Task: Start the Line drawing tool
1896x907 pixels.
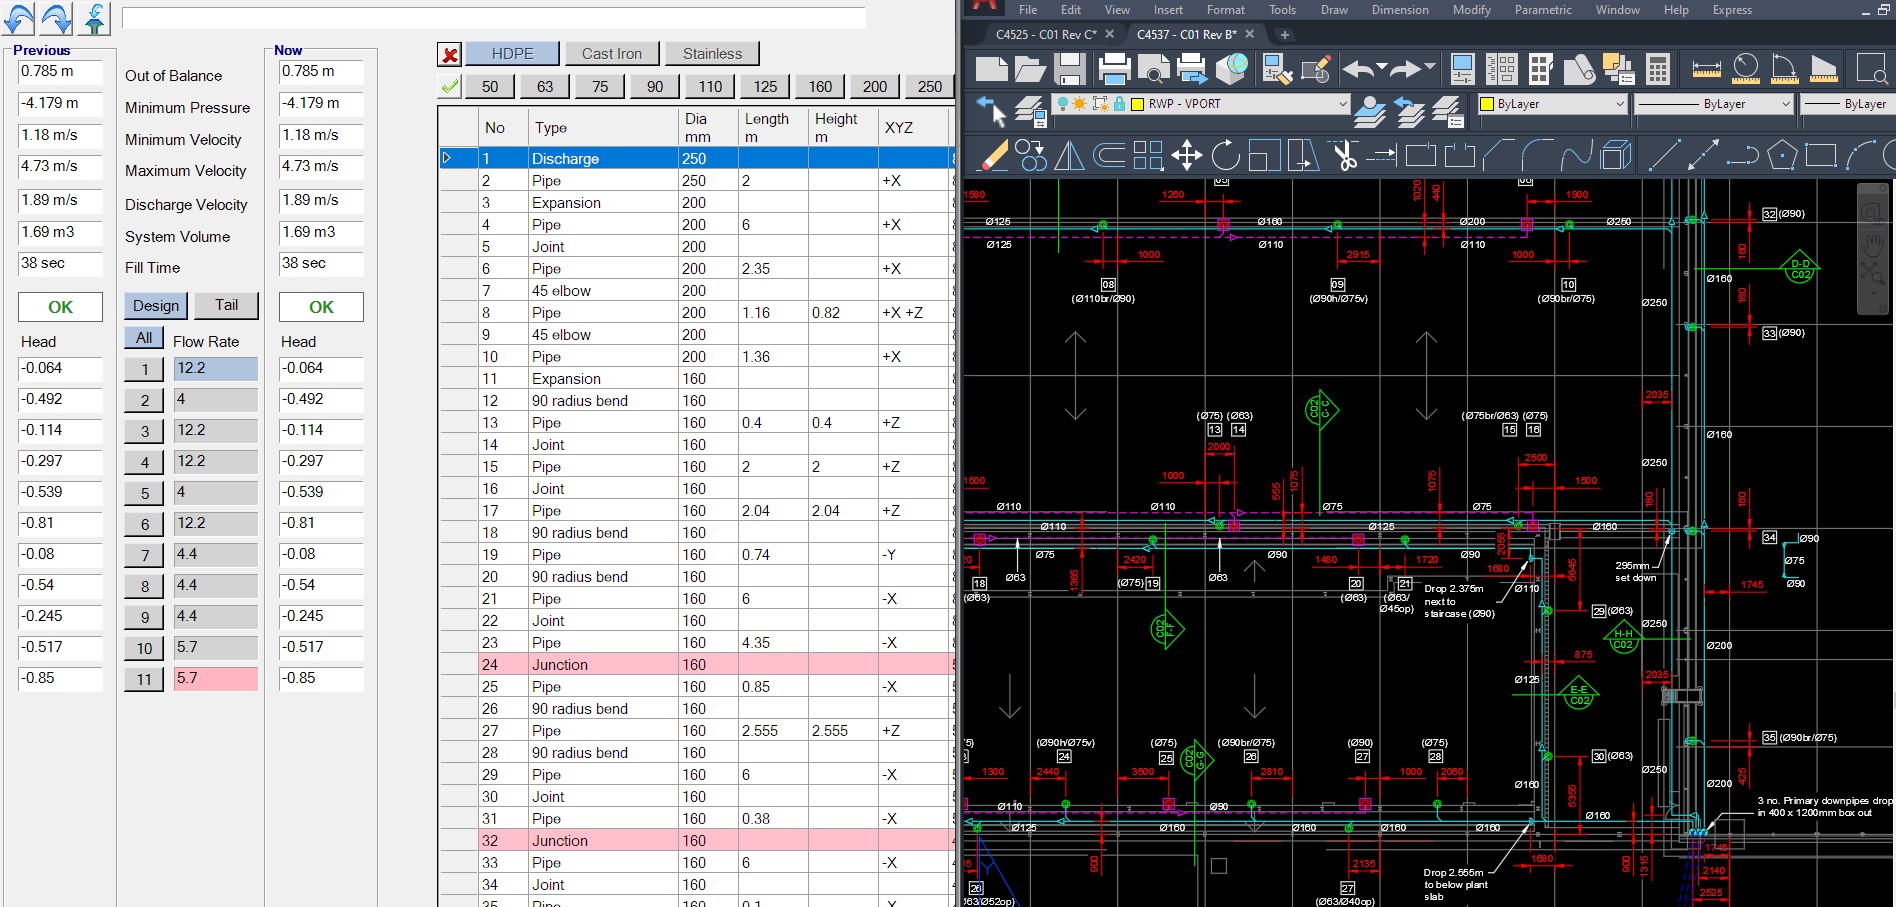Action: tap(1663, 155)
